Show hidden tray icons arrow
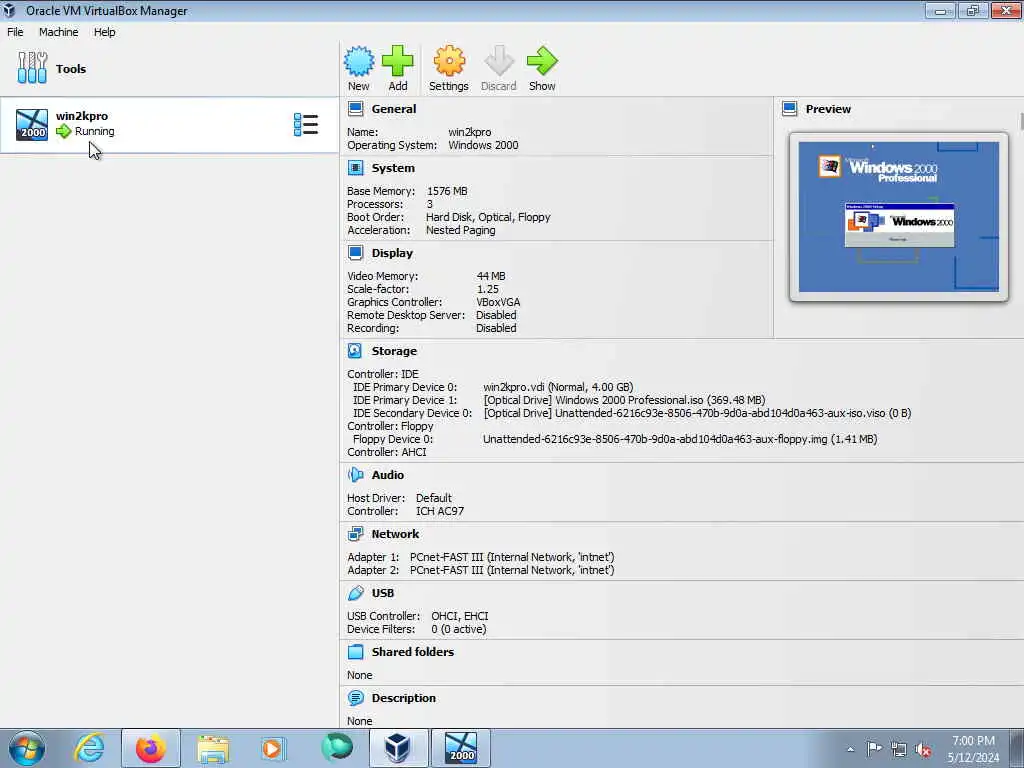The image size is (1024, 768). pyautogui.click(x=850, y=749)
